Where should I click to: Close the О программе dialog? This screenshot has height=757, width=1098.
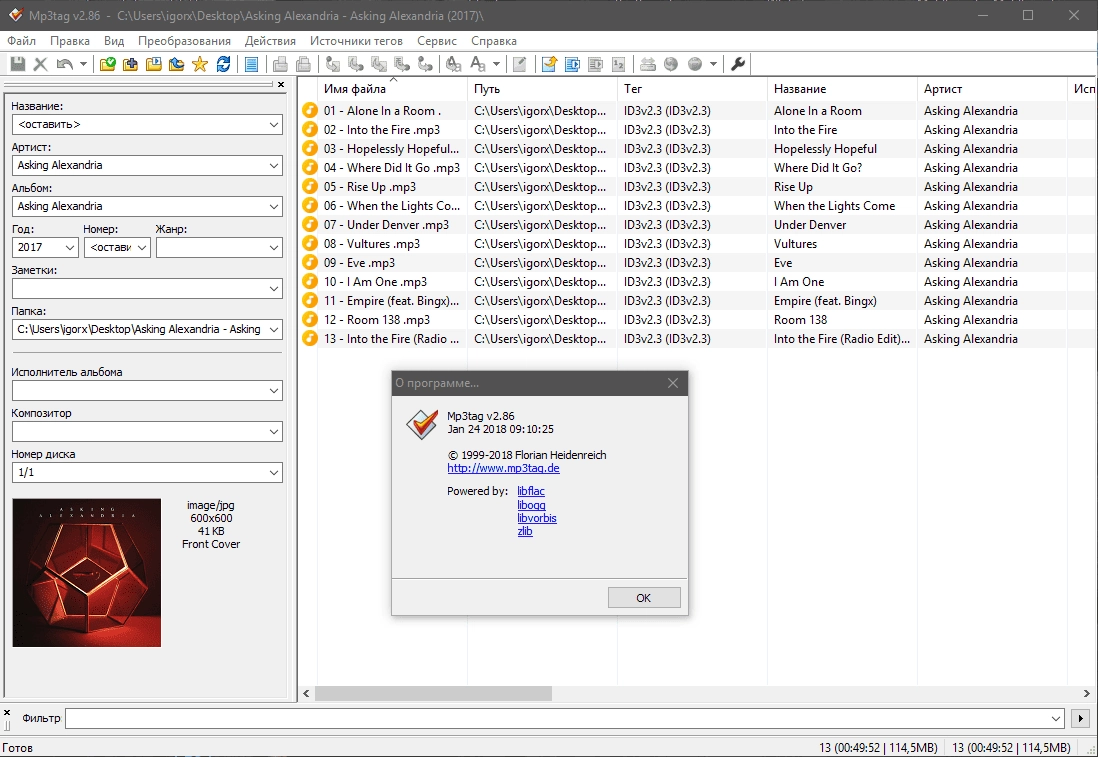point(673,383)
